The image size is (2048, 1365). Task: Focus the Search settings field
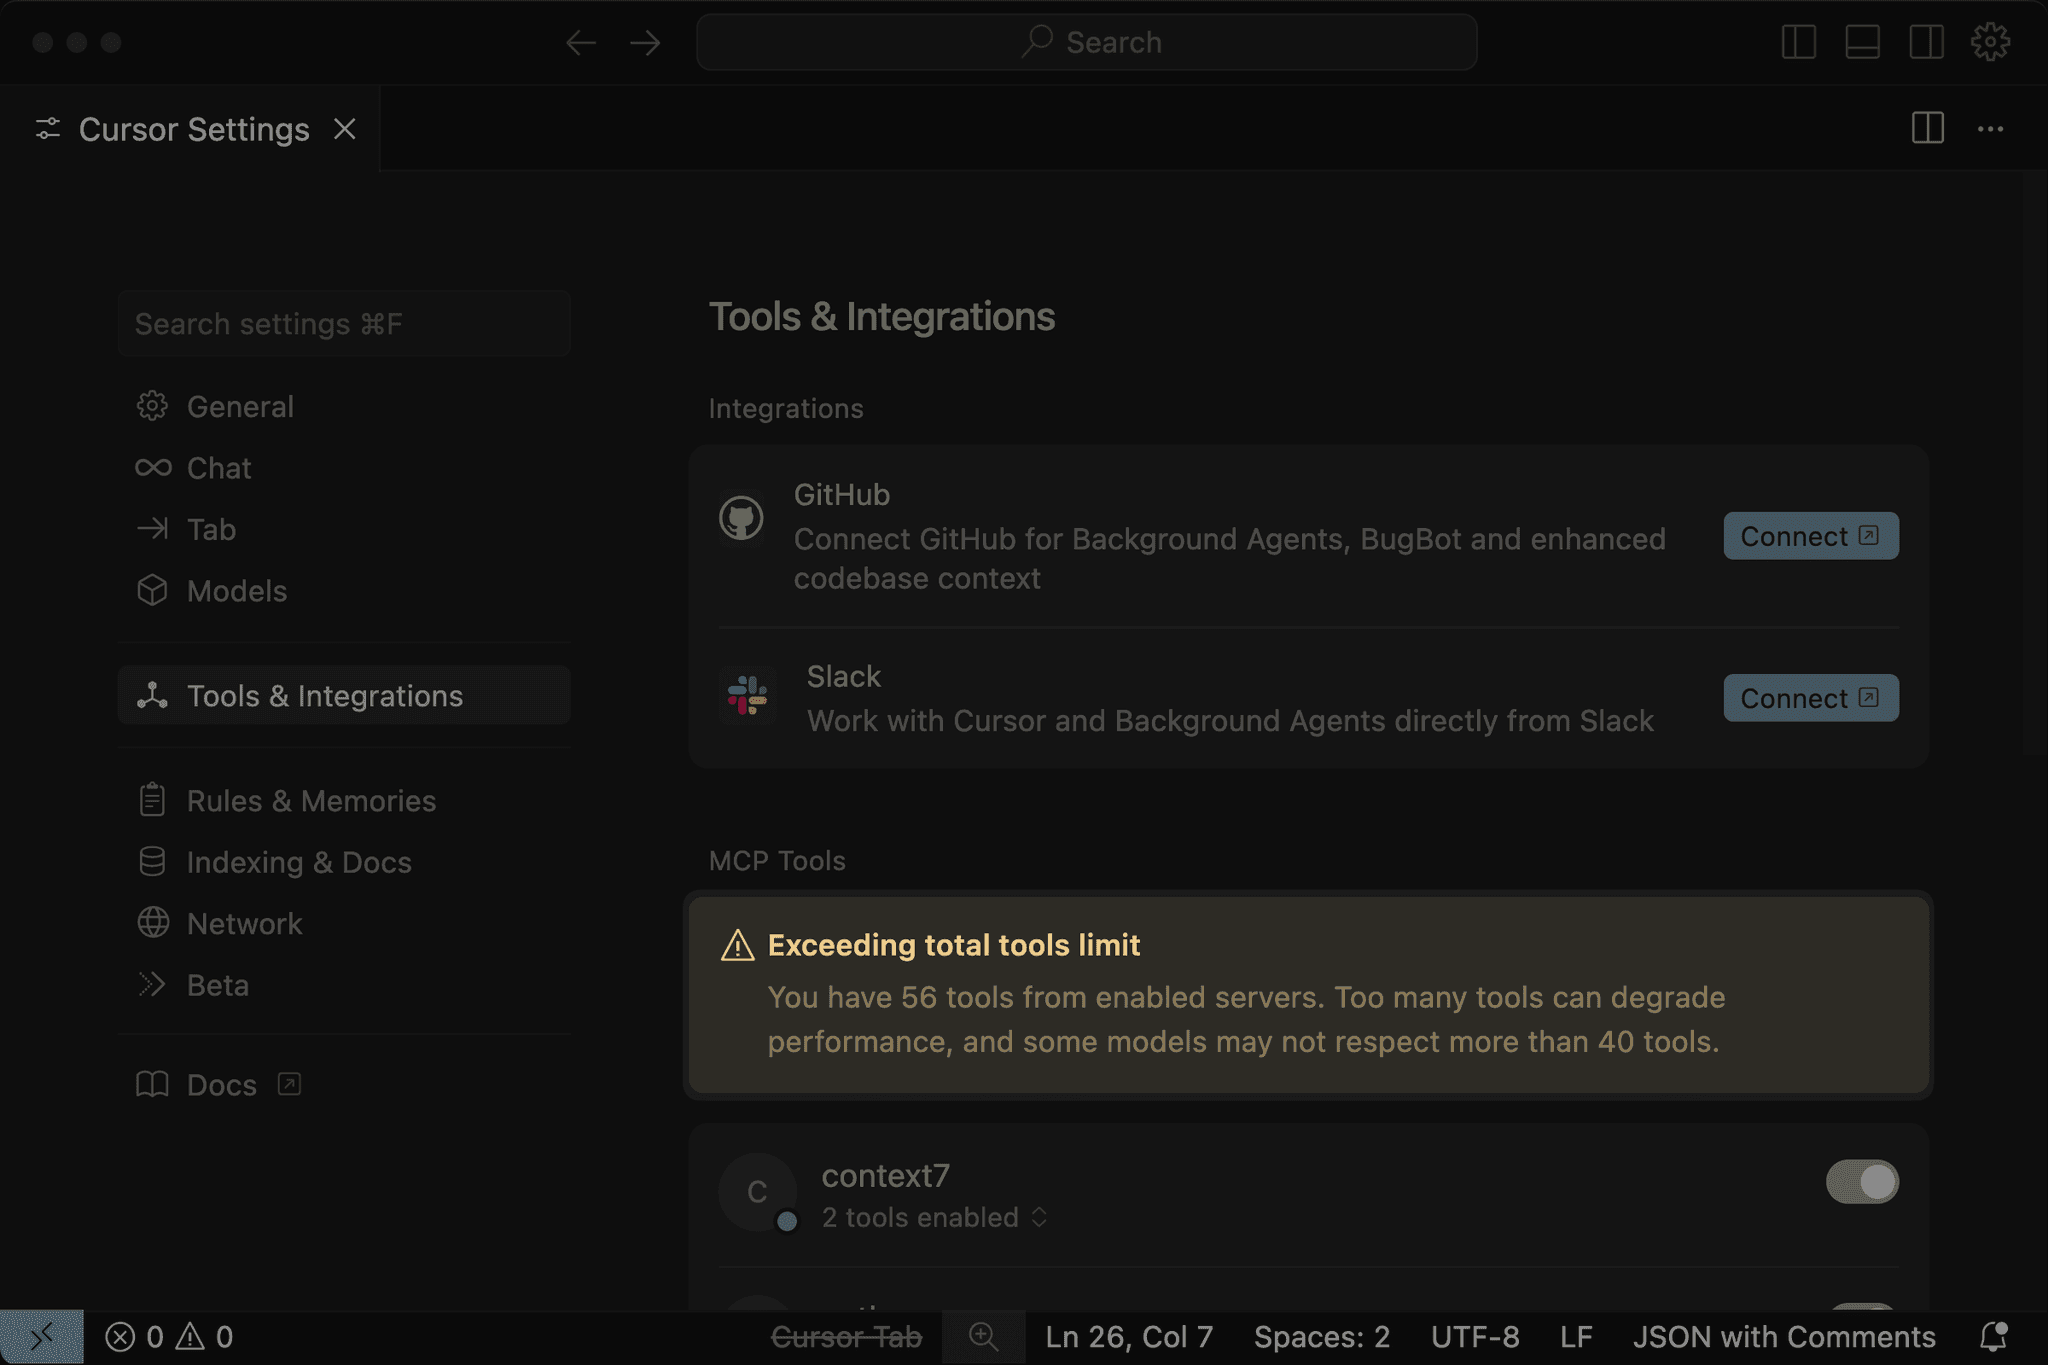click(344, 324)
